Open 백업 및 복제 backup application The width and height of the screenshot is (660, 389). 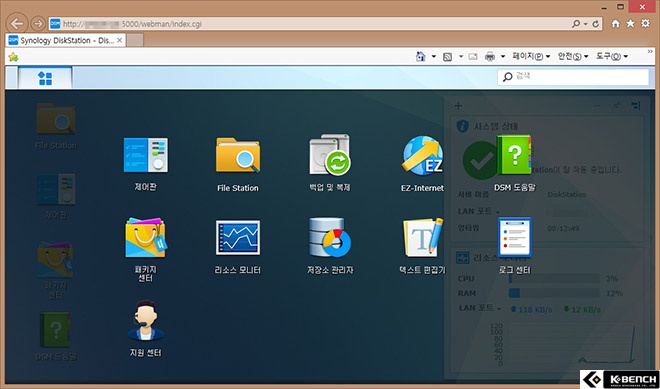pos(330,155)
